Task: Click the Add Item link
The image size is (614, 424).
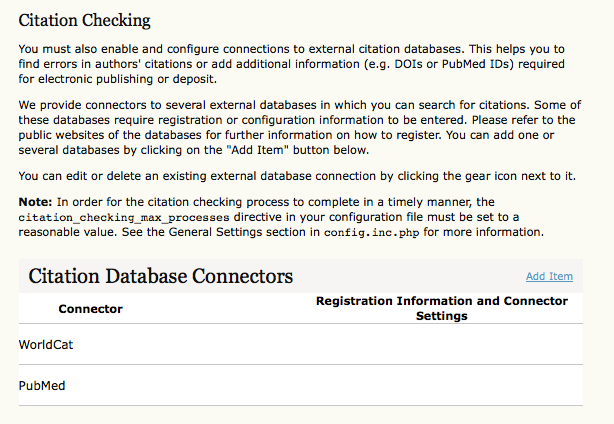Action: (549, 277)
